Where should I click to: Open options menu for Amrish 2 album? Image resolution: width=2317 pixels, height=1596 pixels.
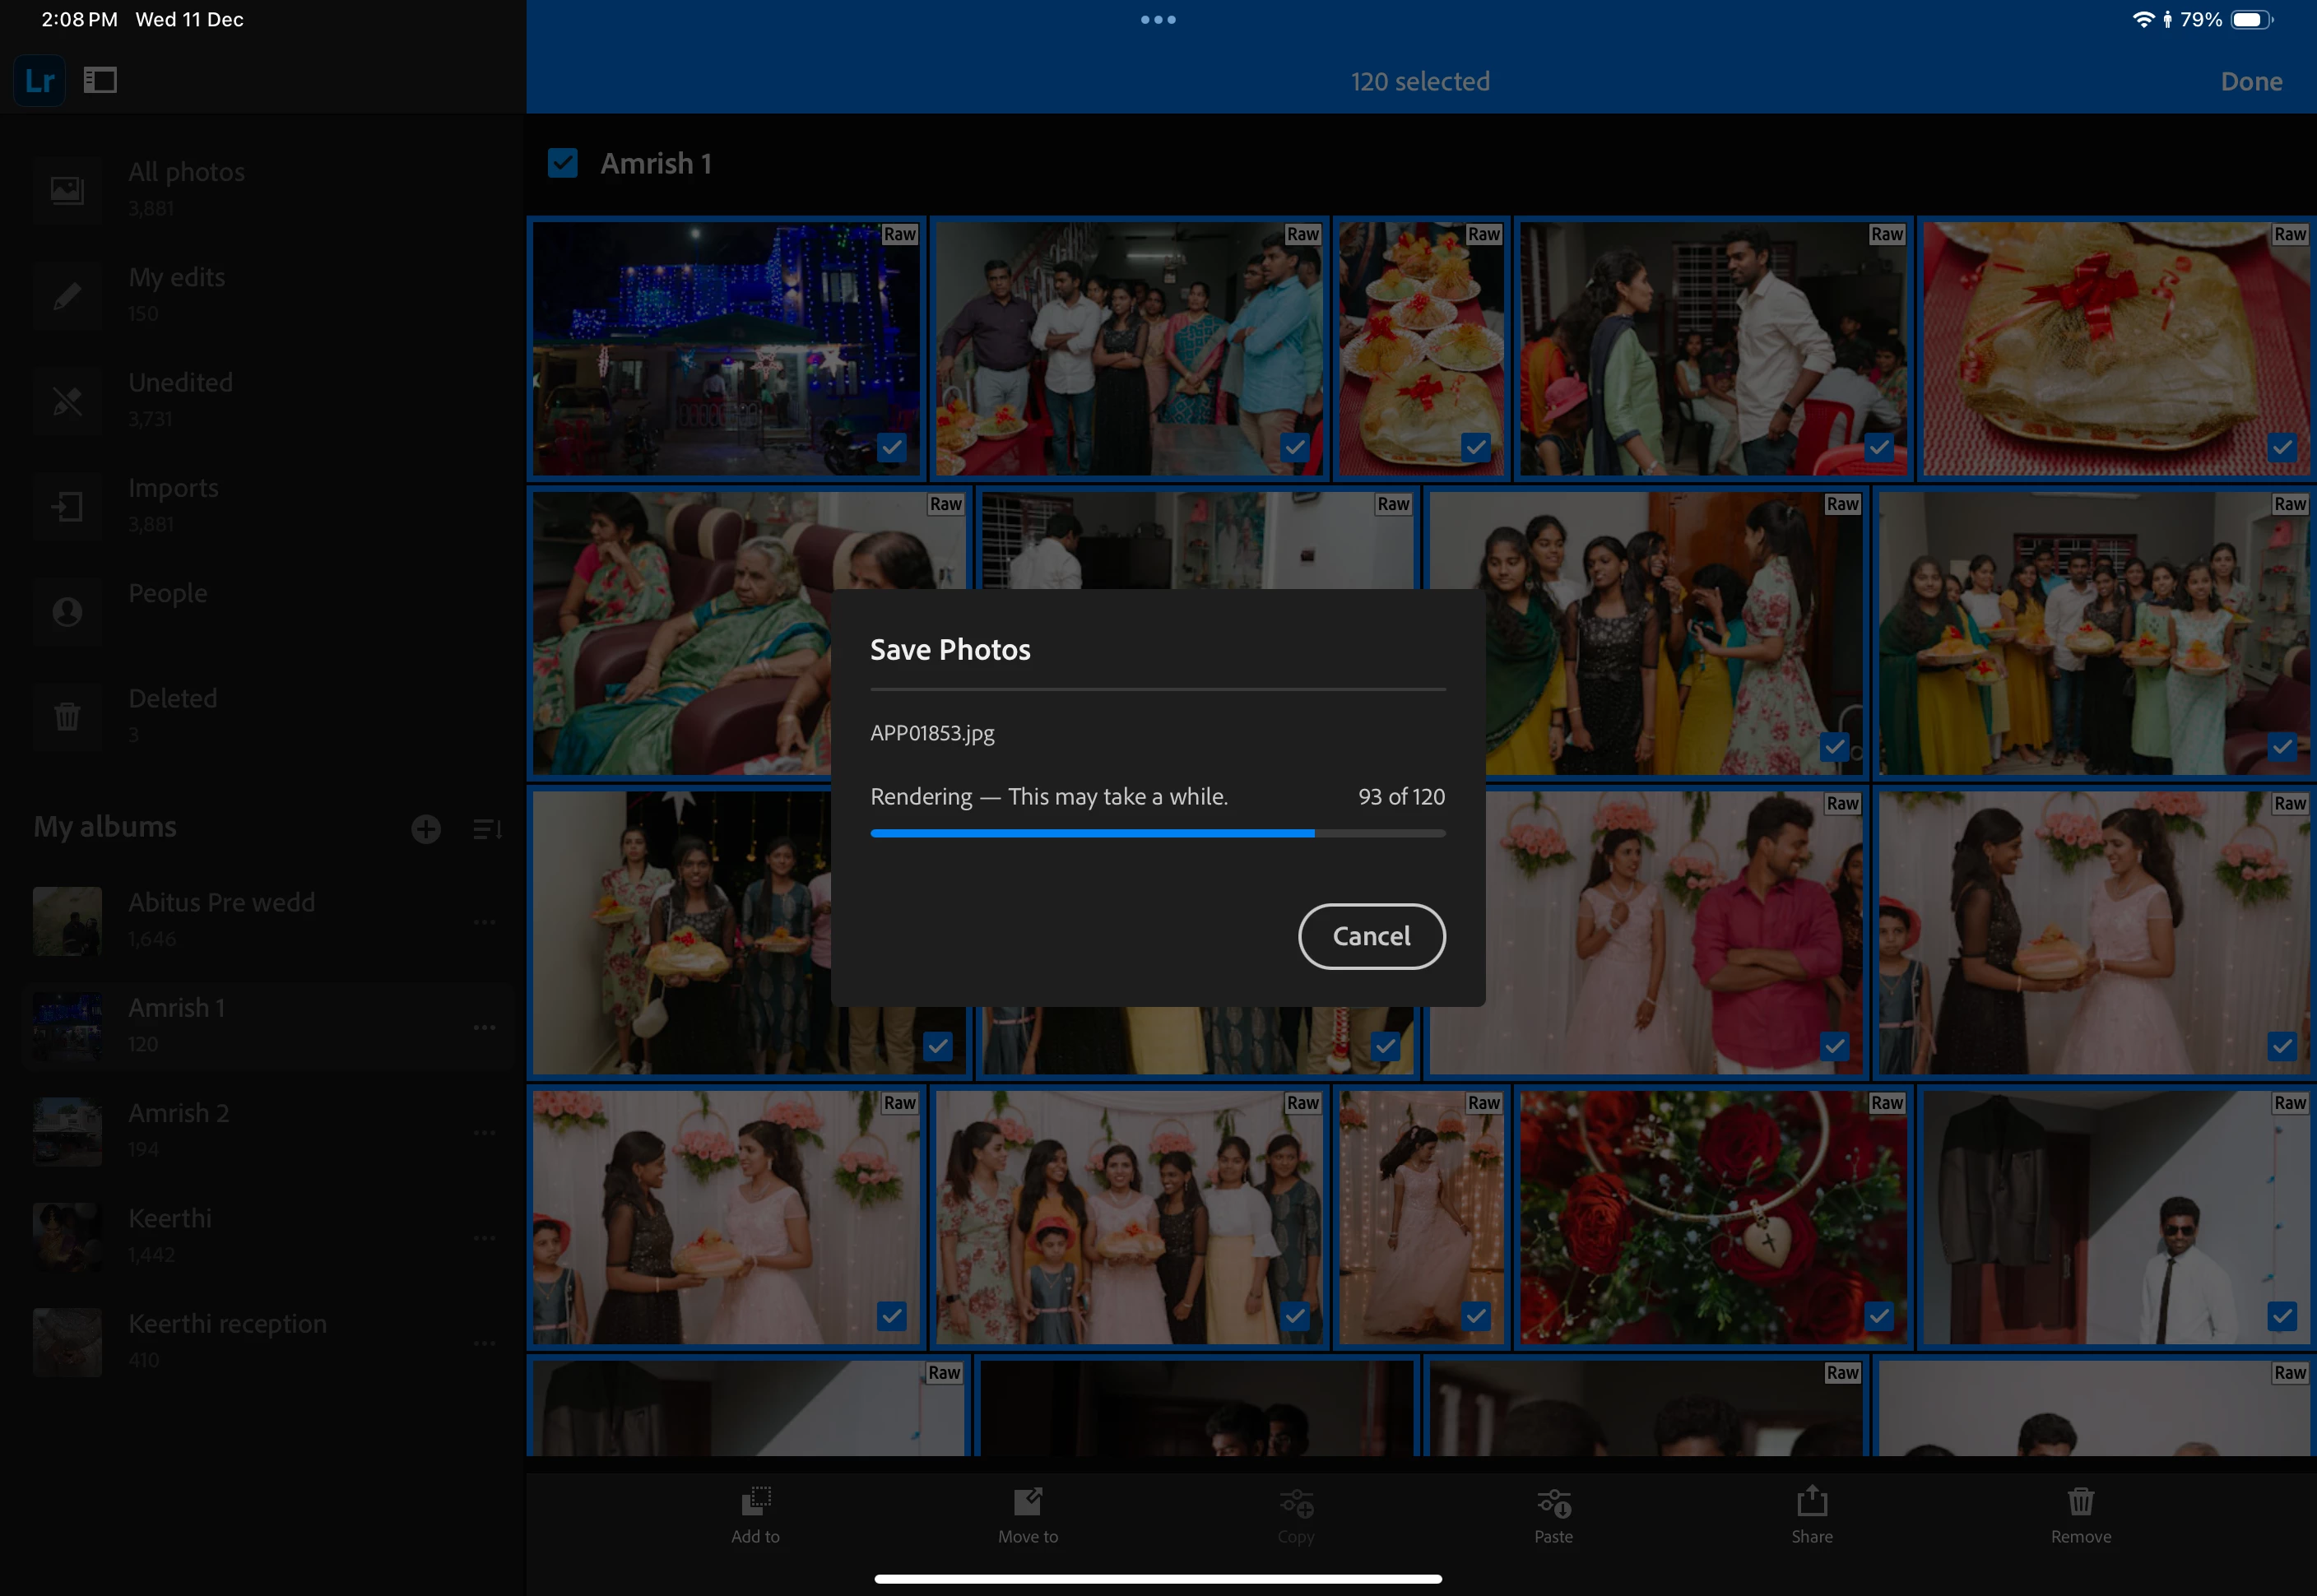coord(485,1132)
